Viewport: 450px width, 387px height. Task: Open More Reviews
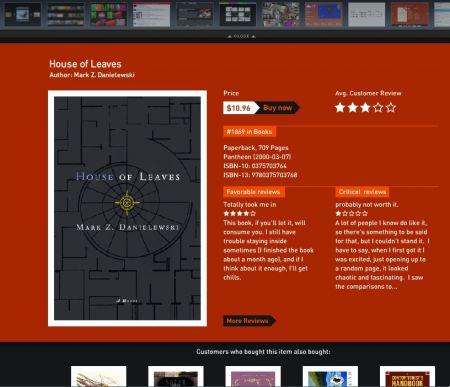[x=249, y=321]
